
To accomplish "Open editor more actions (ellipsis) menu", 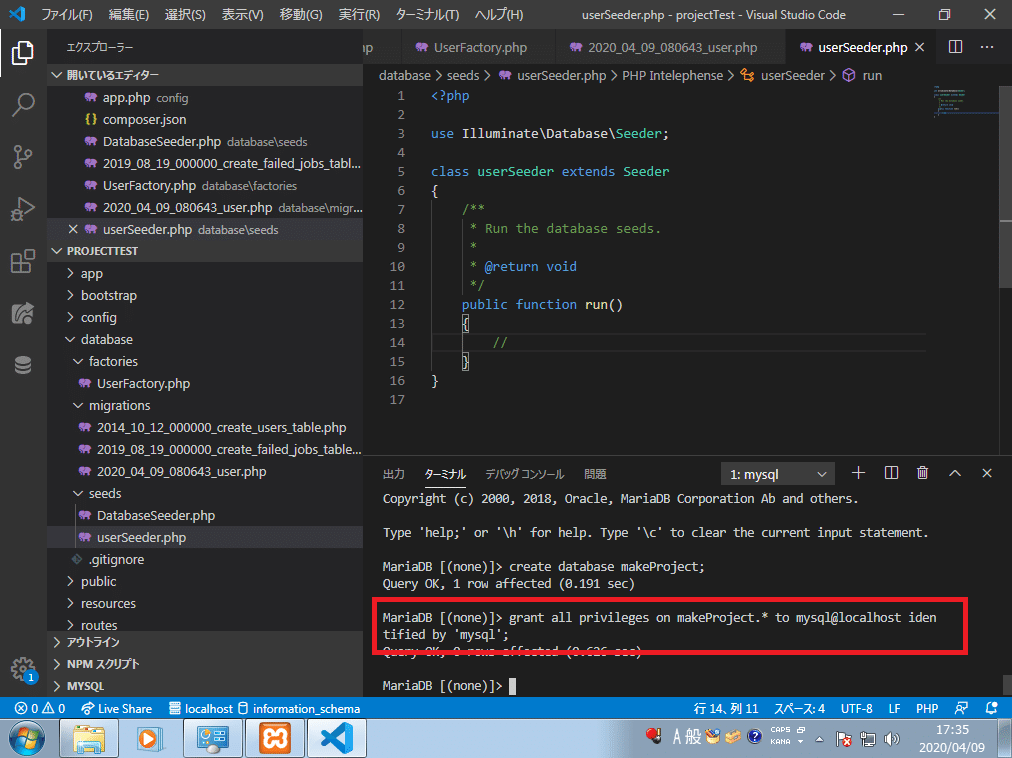I will point(987,47).
